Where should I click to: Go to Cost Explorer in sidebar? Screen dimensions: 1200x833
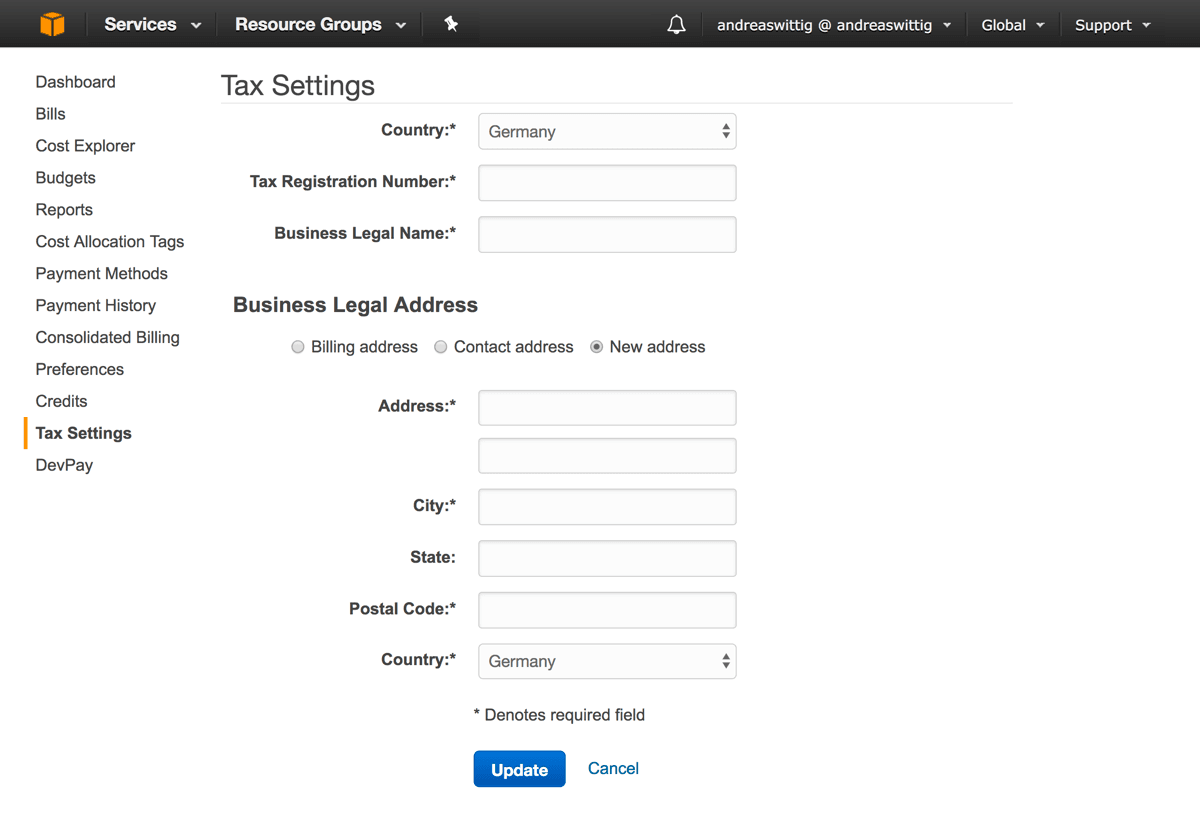pyautogui.click(x=85, y=146)
